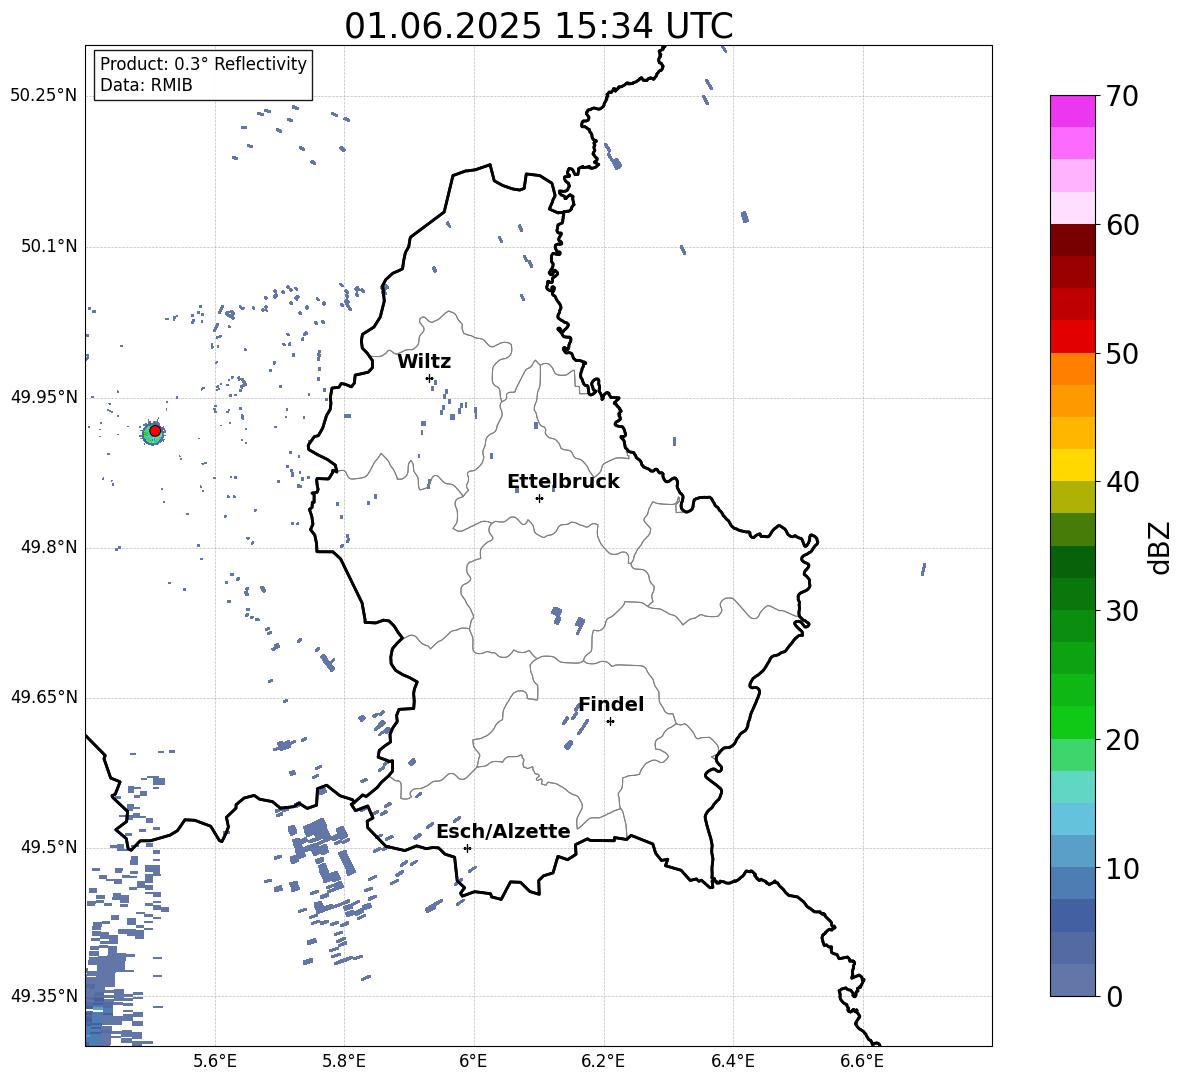Click the cross marker below Esch/Alzette

(x=467, y=848)
